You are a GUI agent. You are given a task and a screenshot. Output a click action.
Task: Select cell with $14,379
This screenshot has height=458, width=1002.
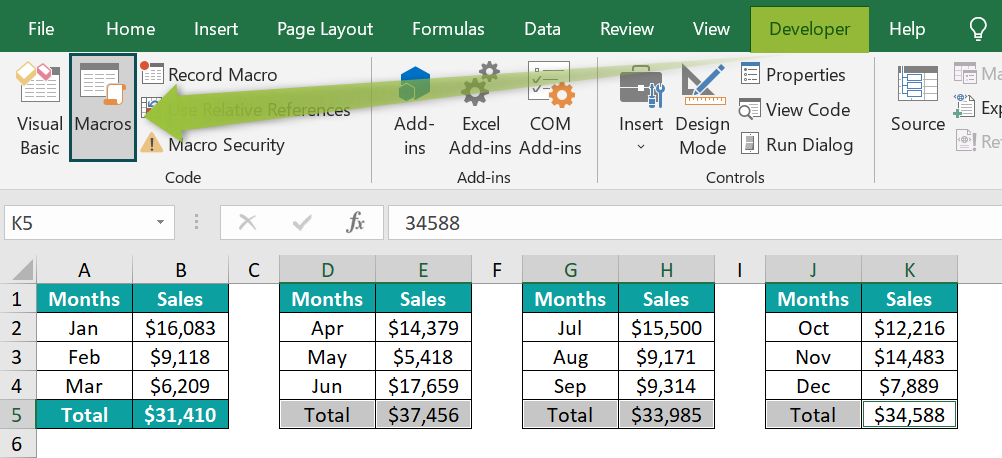[x=423, y=328]
